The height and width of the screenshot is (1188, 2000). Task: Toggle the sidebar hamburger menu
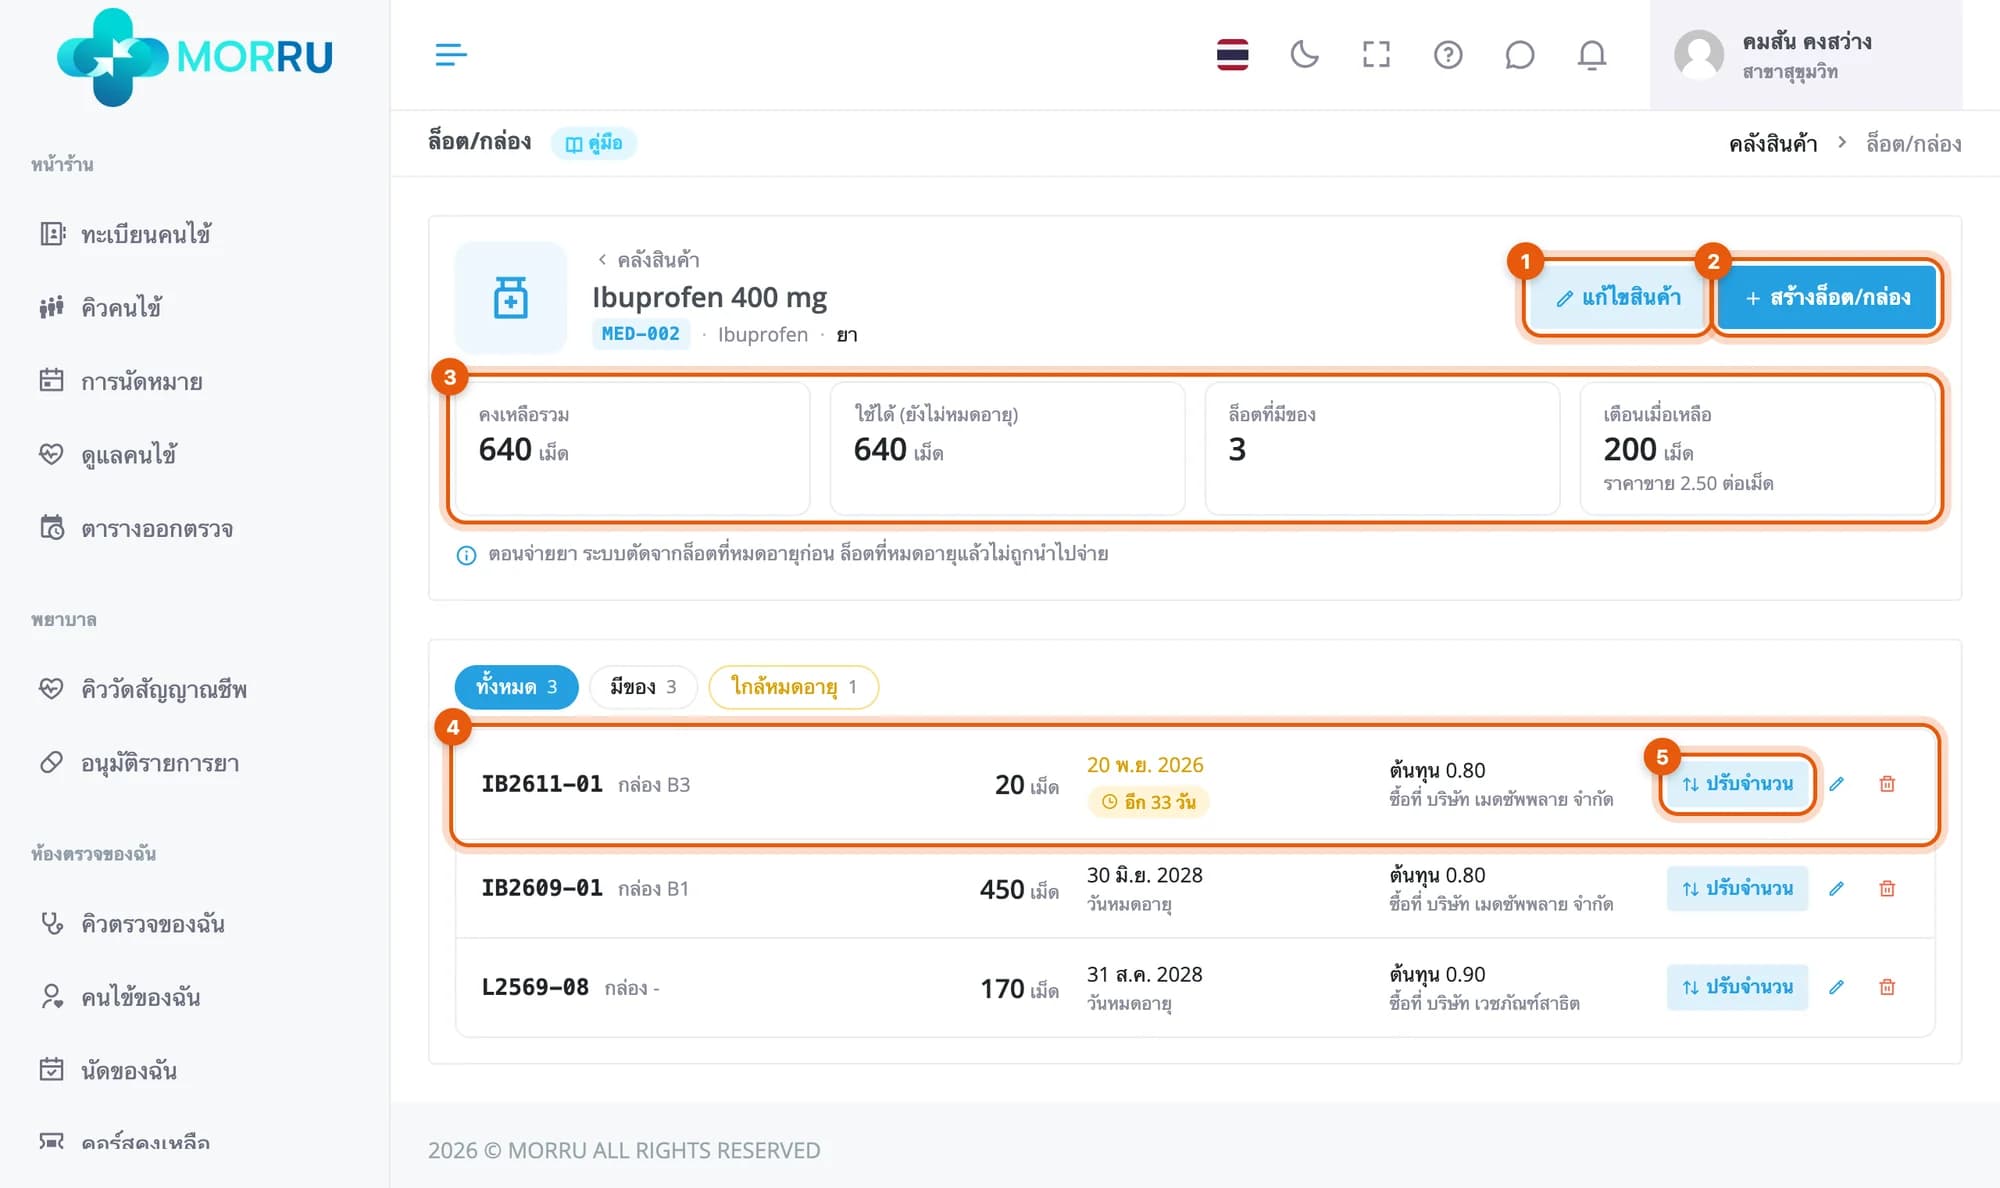click(x=451, y=54)
